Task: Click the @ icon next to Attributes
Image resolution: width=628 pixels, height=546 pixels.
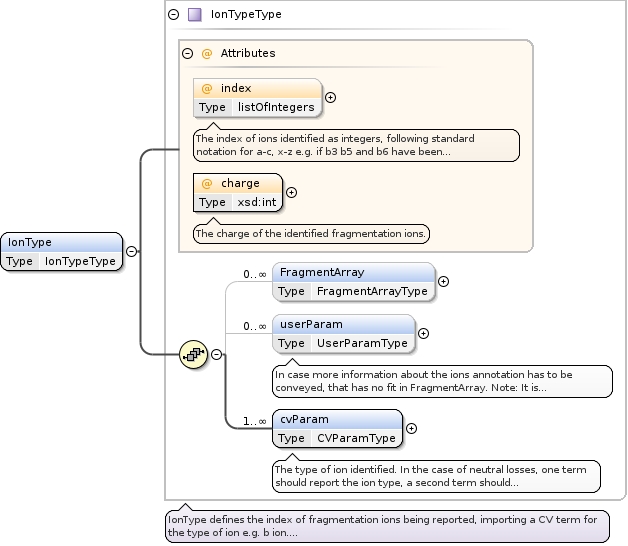Action: pyautogui.click(x=207, y=53)
